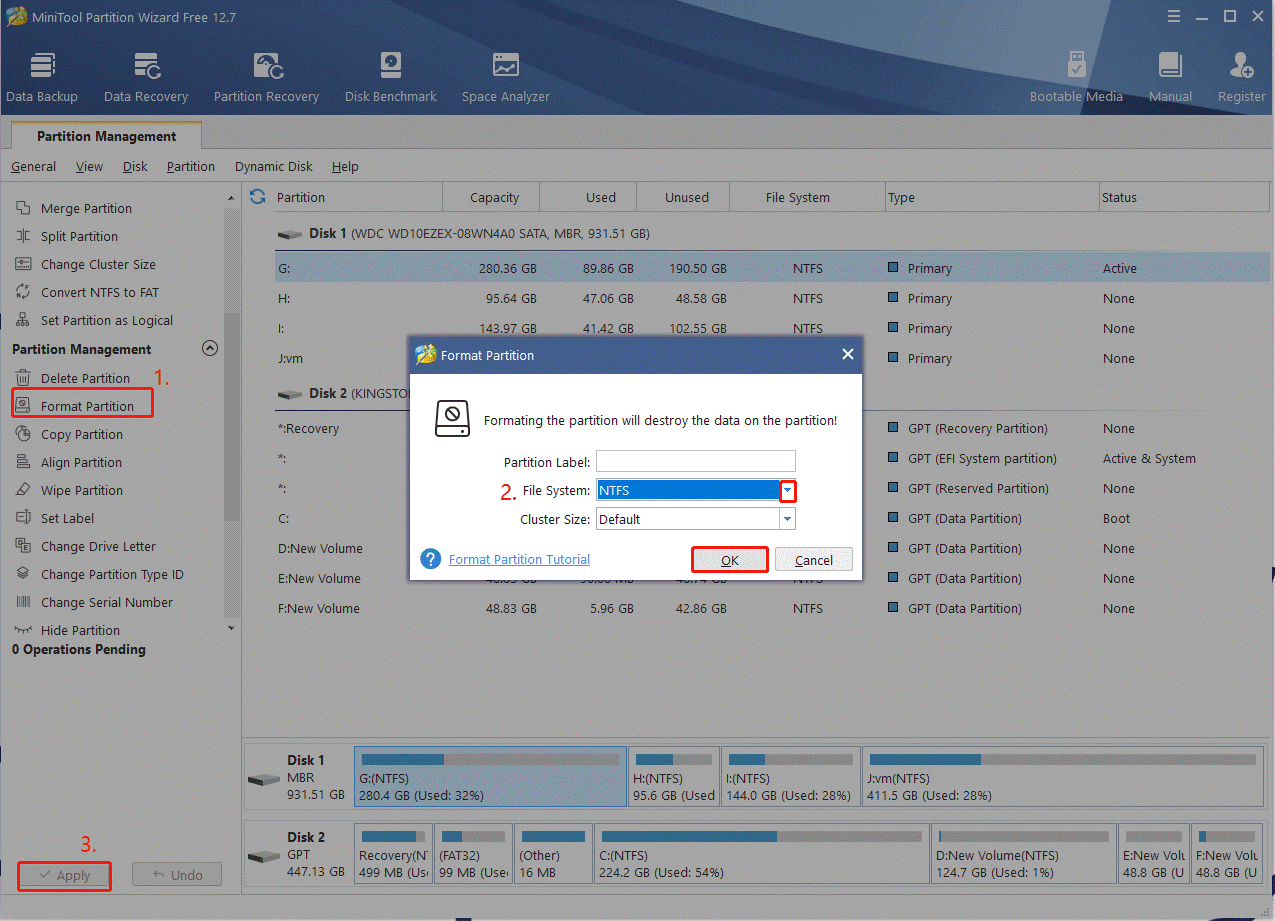Viewport: 1275px width, 921px height.
Task: Select H:(NTFS) block in disk map
Action: [x=675, y=777]
